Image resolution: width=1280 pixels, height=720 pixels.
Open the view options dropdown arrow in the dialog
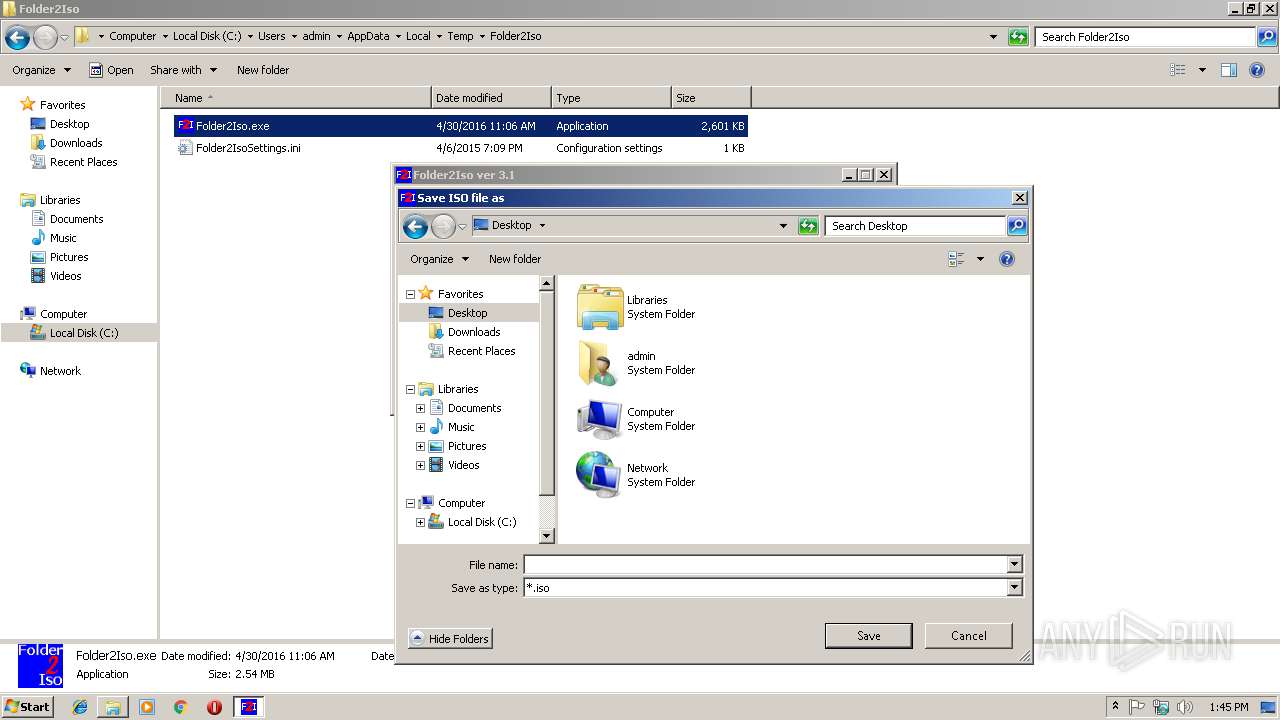click(980, 259)
